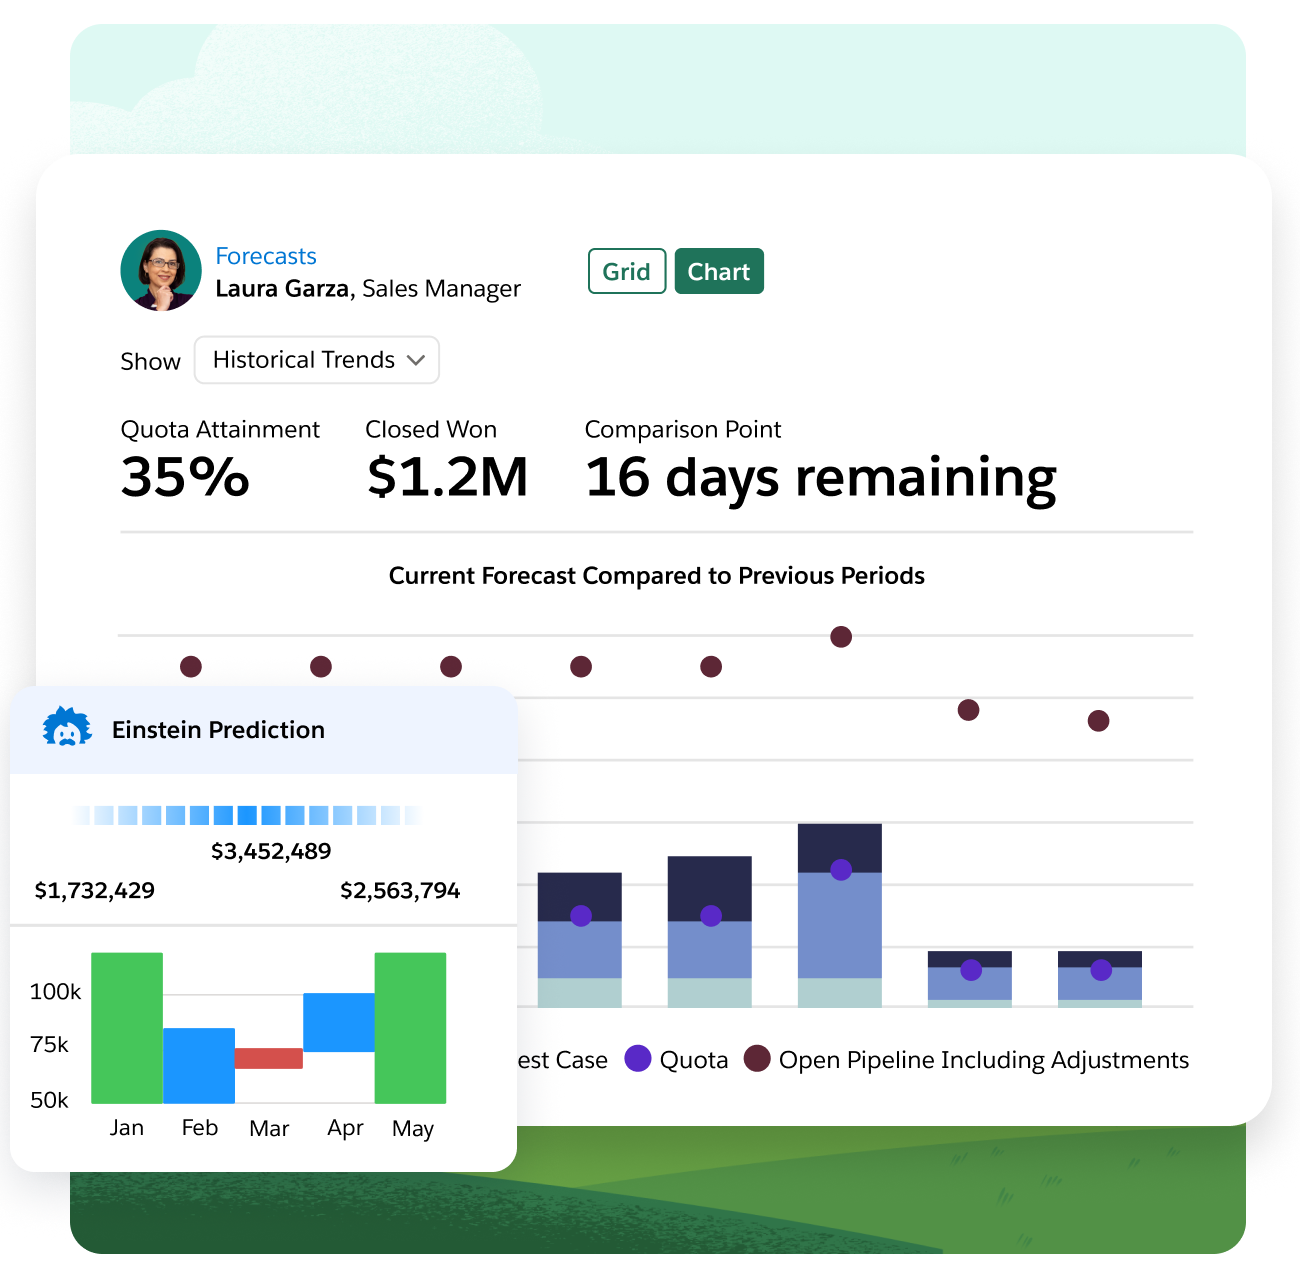Click the 50k axis label
This screenshot has width=1300, height=1280.
(50, 1100)
